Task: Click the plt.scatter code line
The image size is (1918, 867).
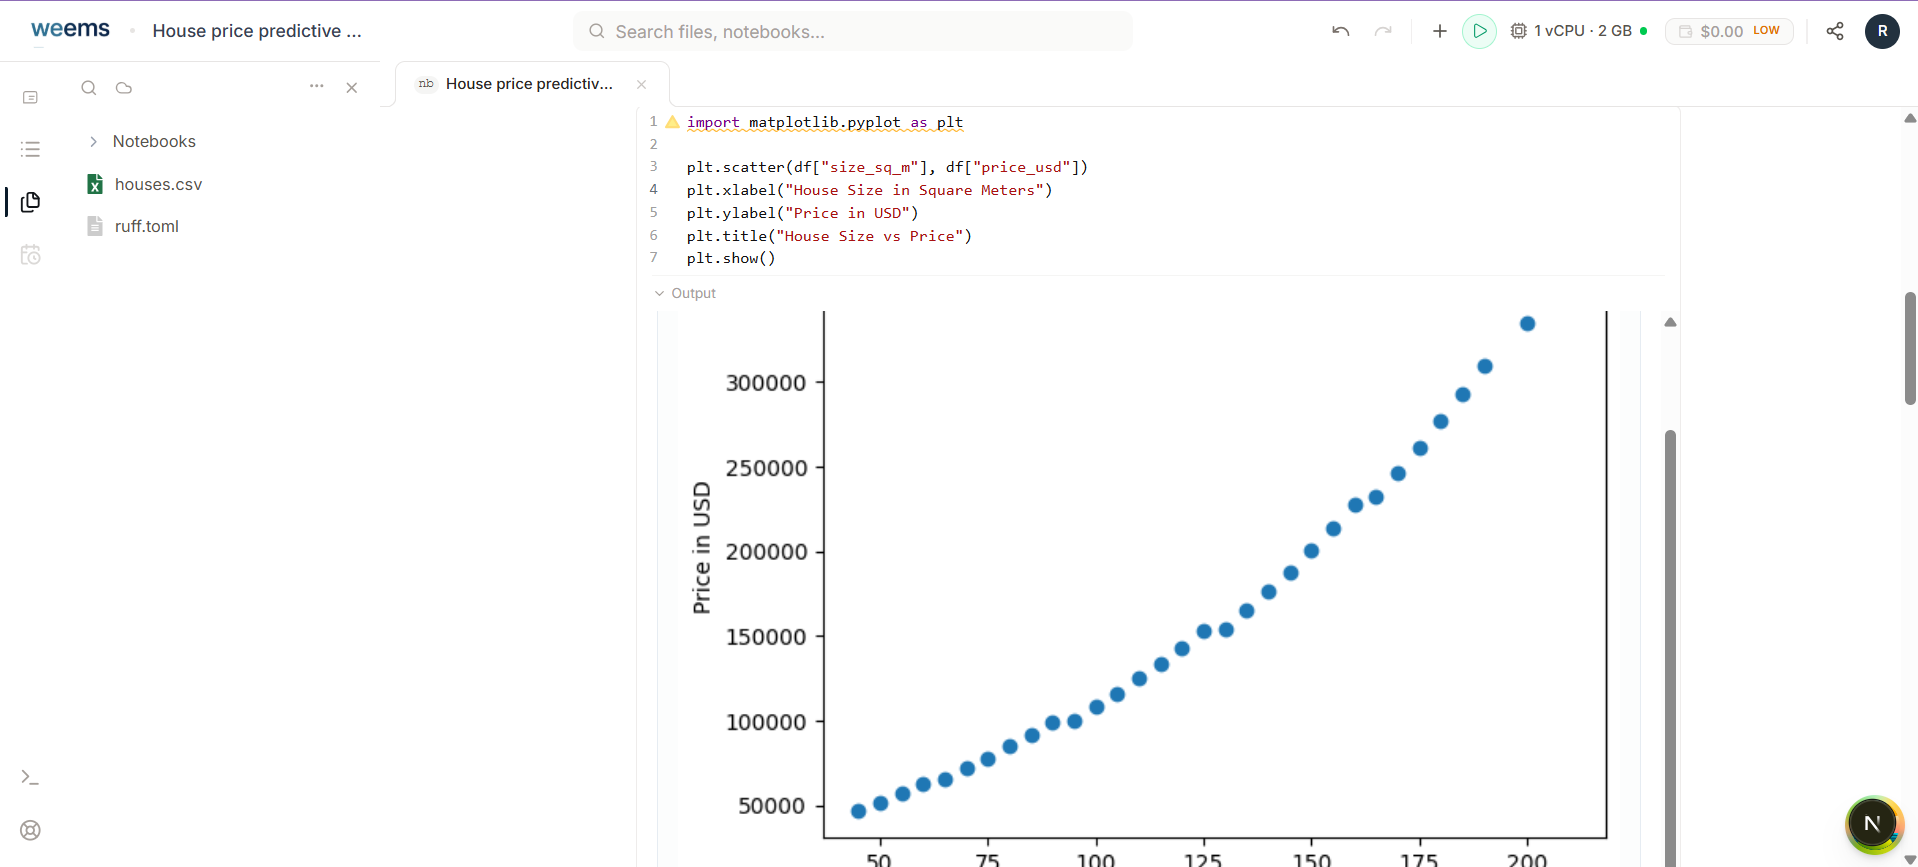Action: pos(887,167)
